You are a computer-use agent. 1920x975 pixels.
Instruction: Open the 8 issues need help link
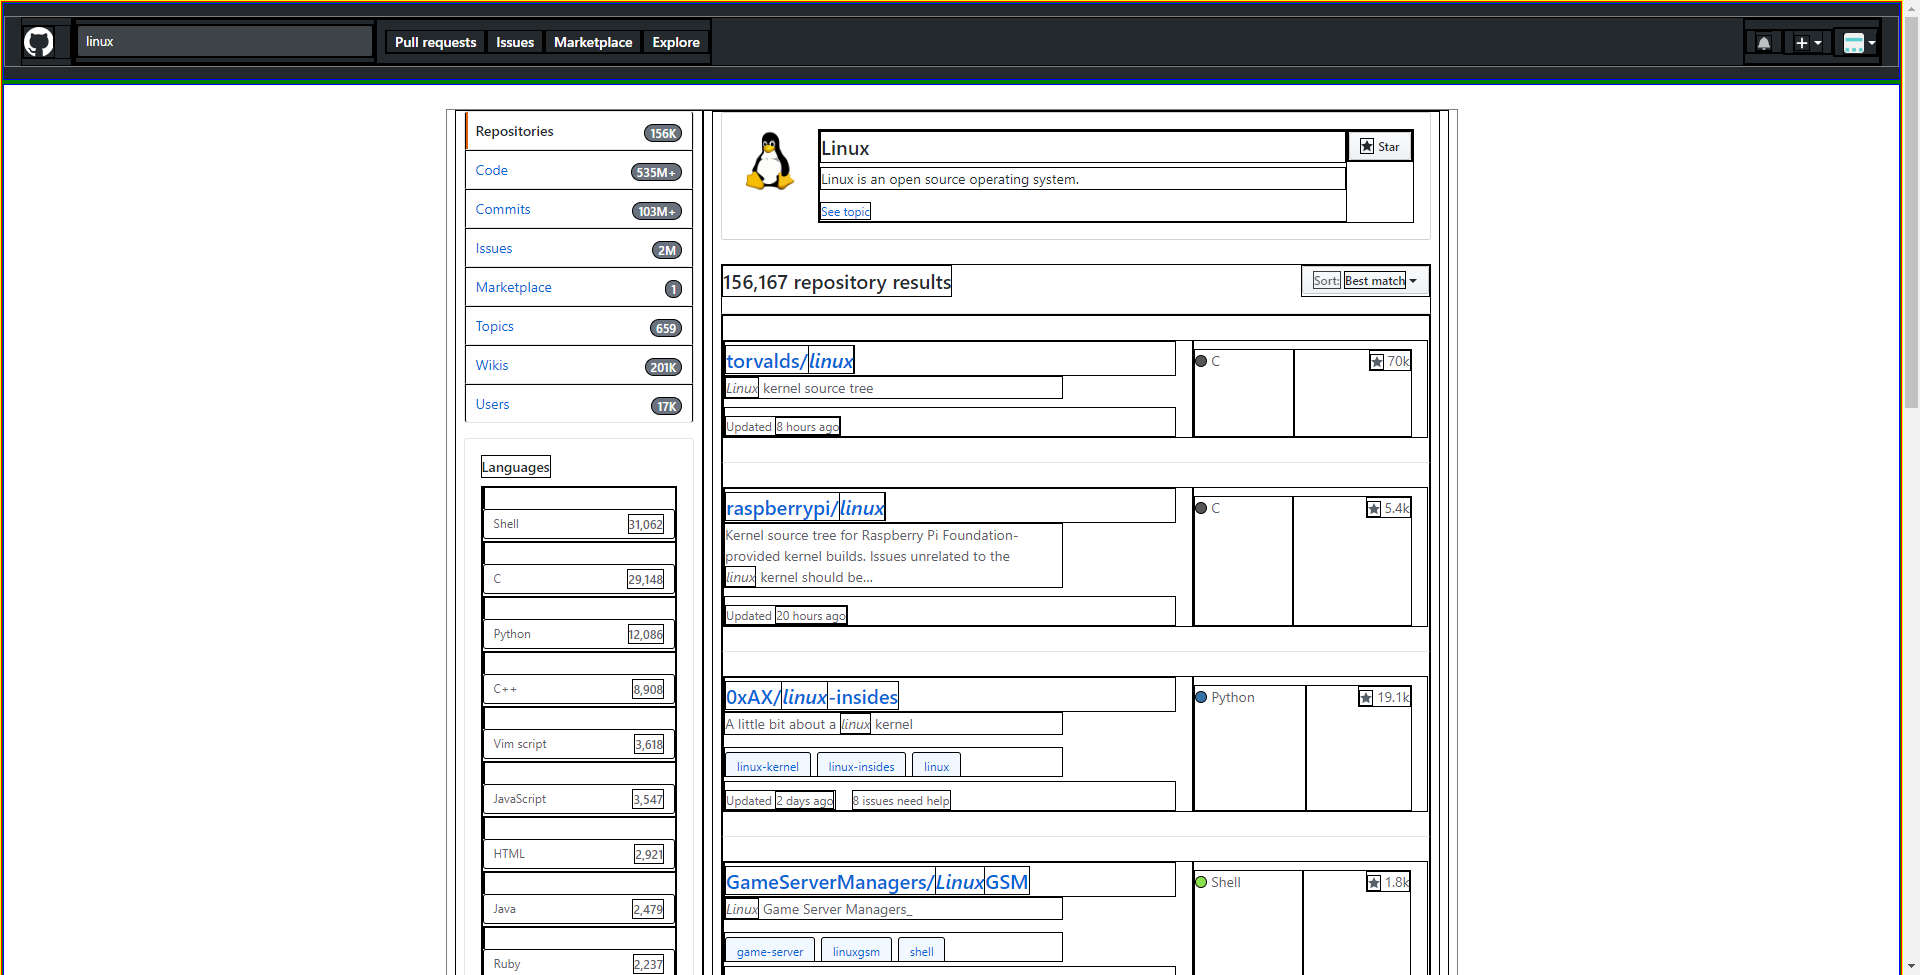[901, 801]
